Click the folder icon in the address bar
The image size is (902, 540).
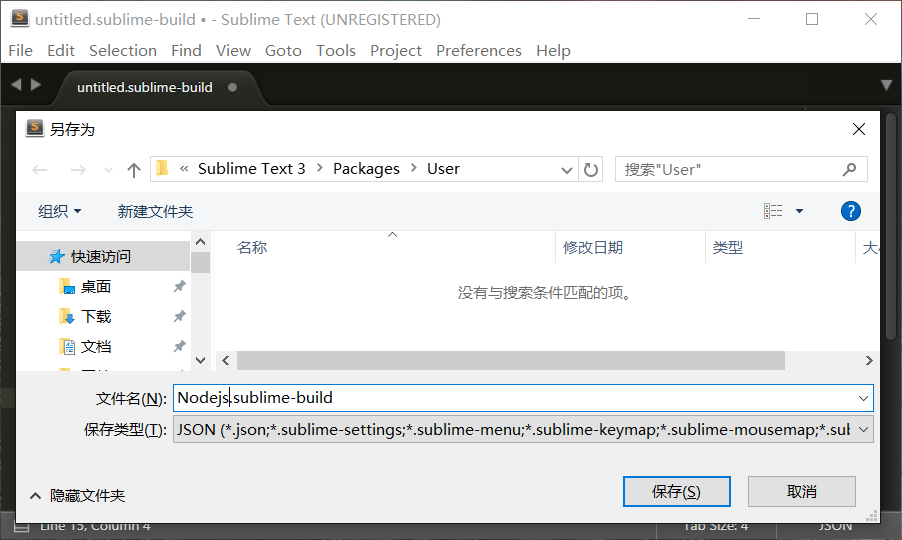pyautogui.click(x=163, y=168)
